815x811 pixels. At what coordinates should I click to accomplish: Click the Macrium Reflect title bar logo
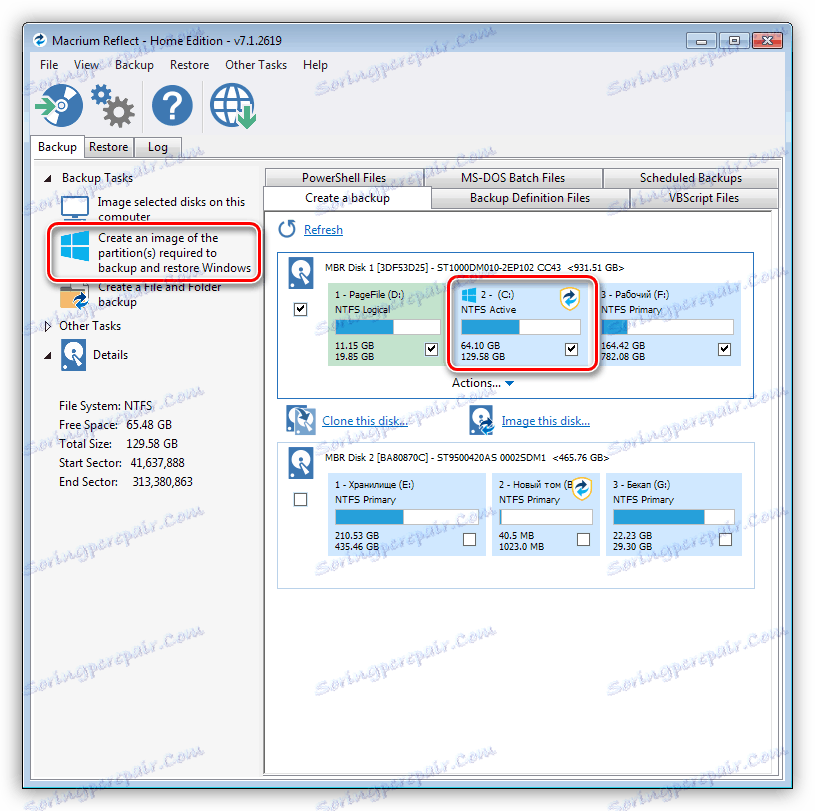[40, 40]
